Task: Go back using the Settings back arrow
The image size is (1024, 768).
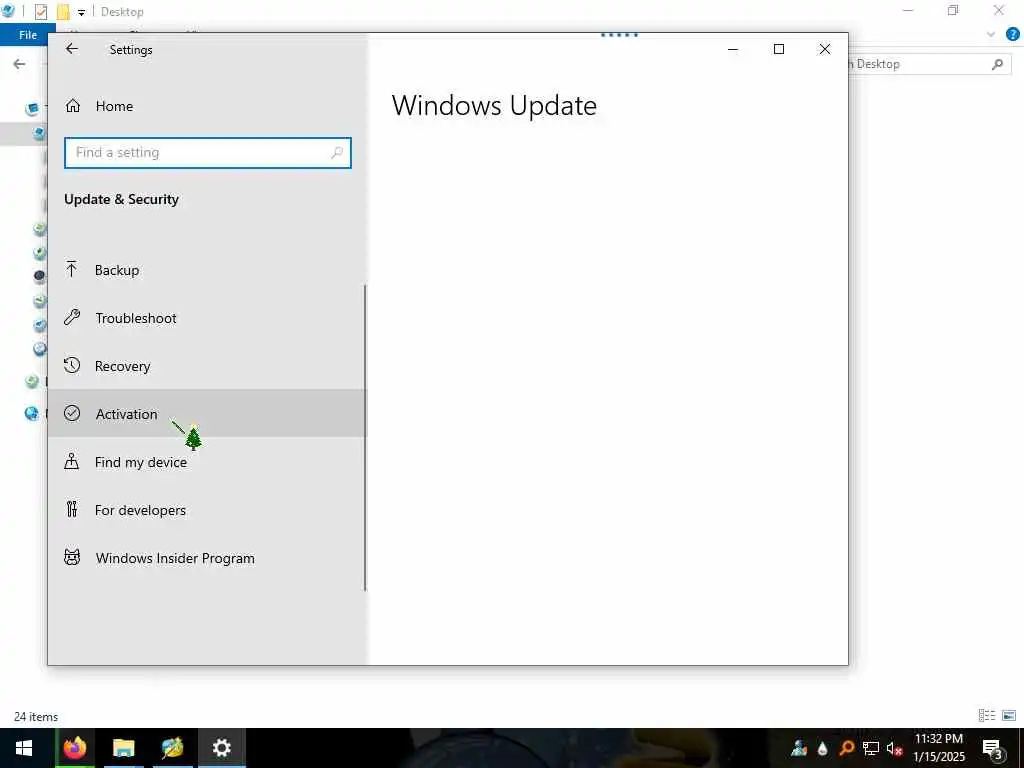Action: tap(72, 49)
